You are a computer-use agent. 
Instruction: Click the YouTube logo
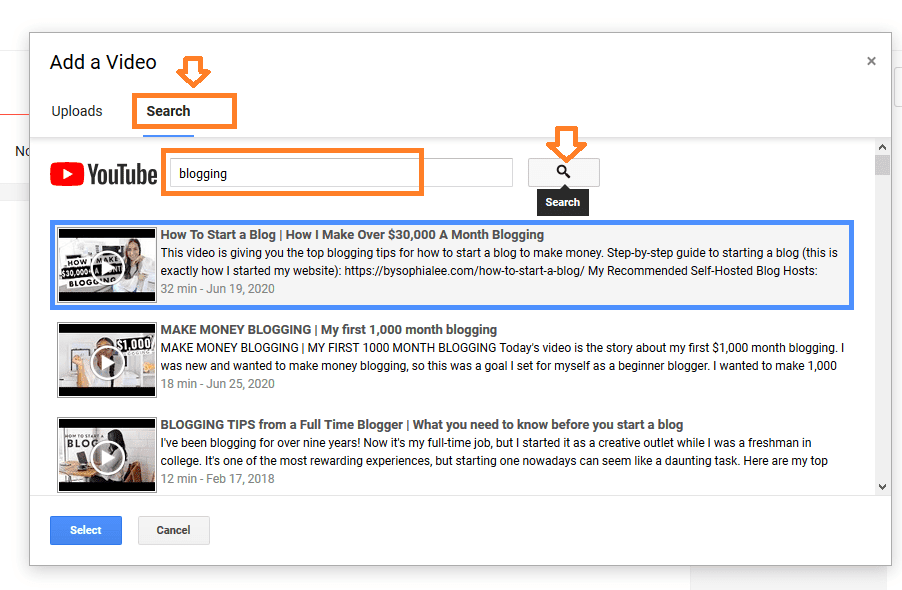pos(103,172)
